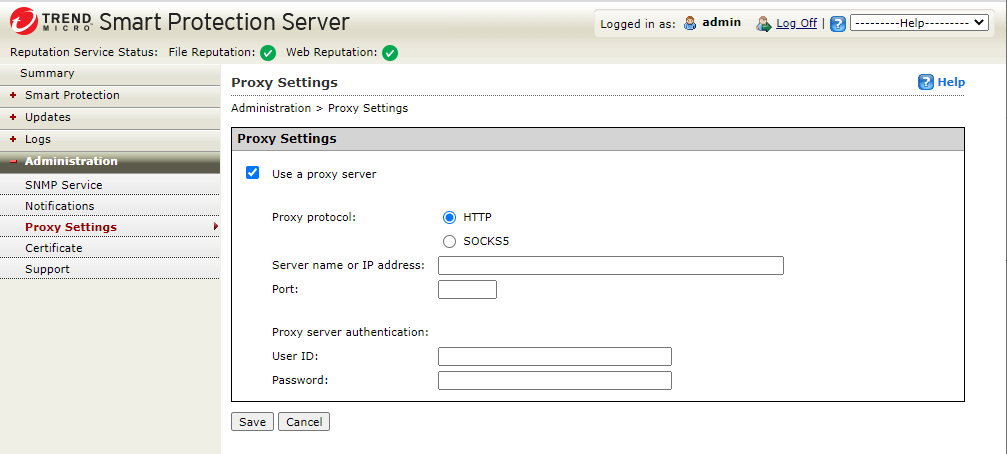Click the Web Reputation green status icon

click(390, 53)
